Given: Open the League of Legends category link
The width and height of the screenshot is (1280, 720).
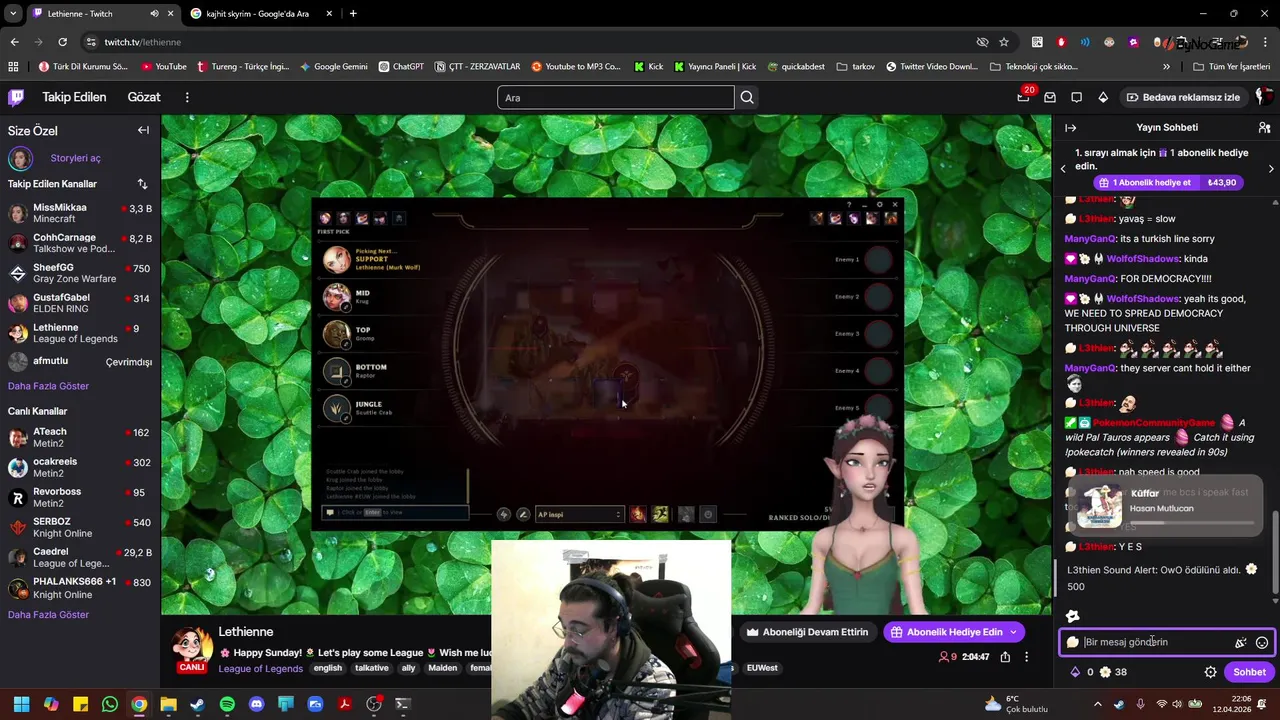Looking at the screenshot, I should point(260,668).
